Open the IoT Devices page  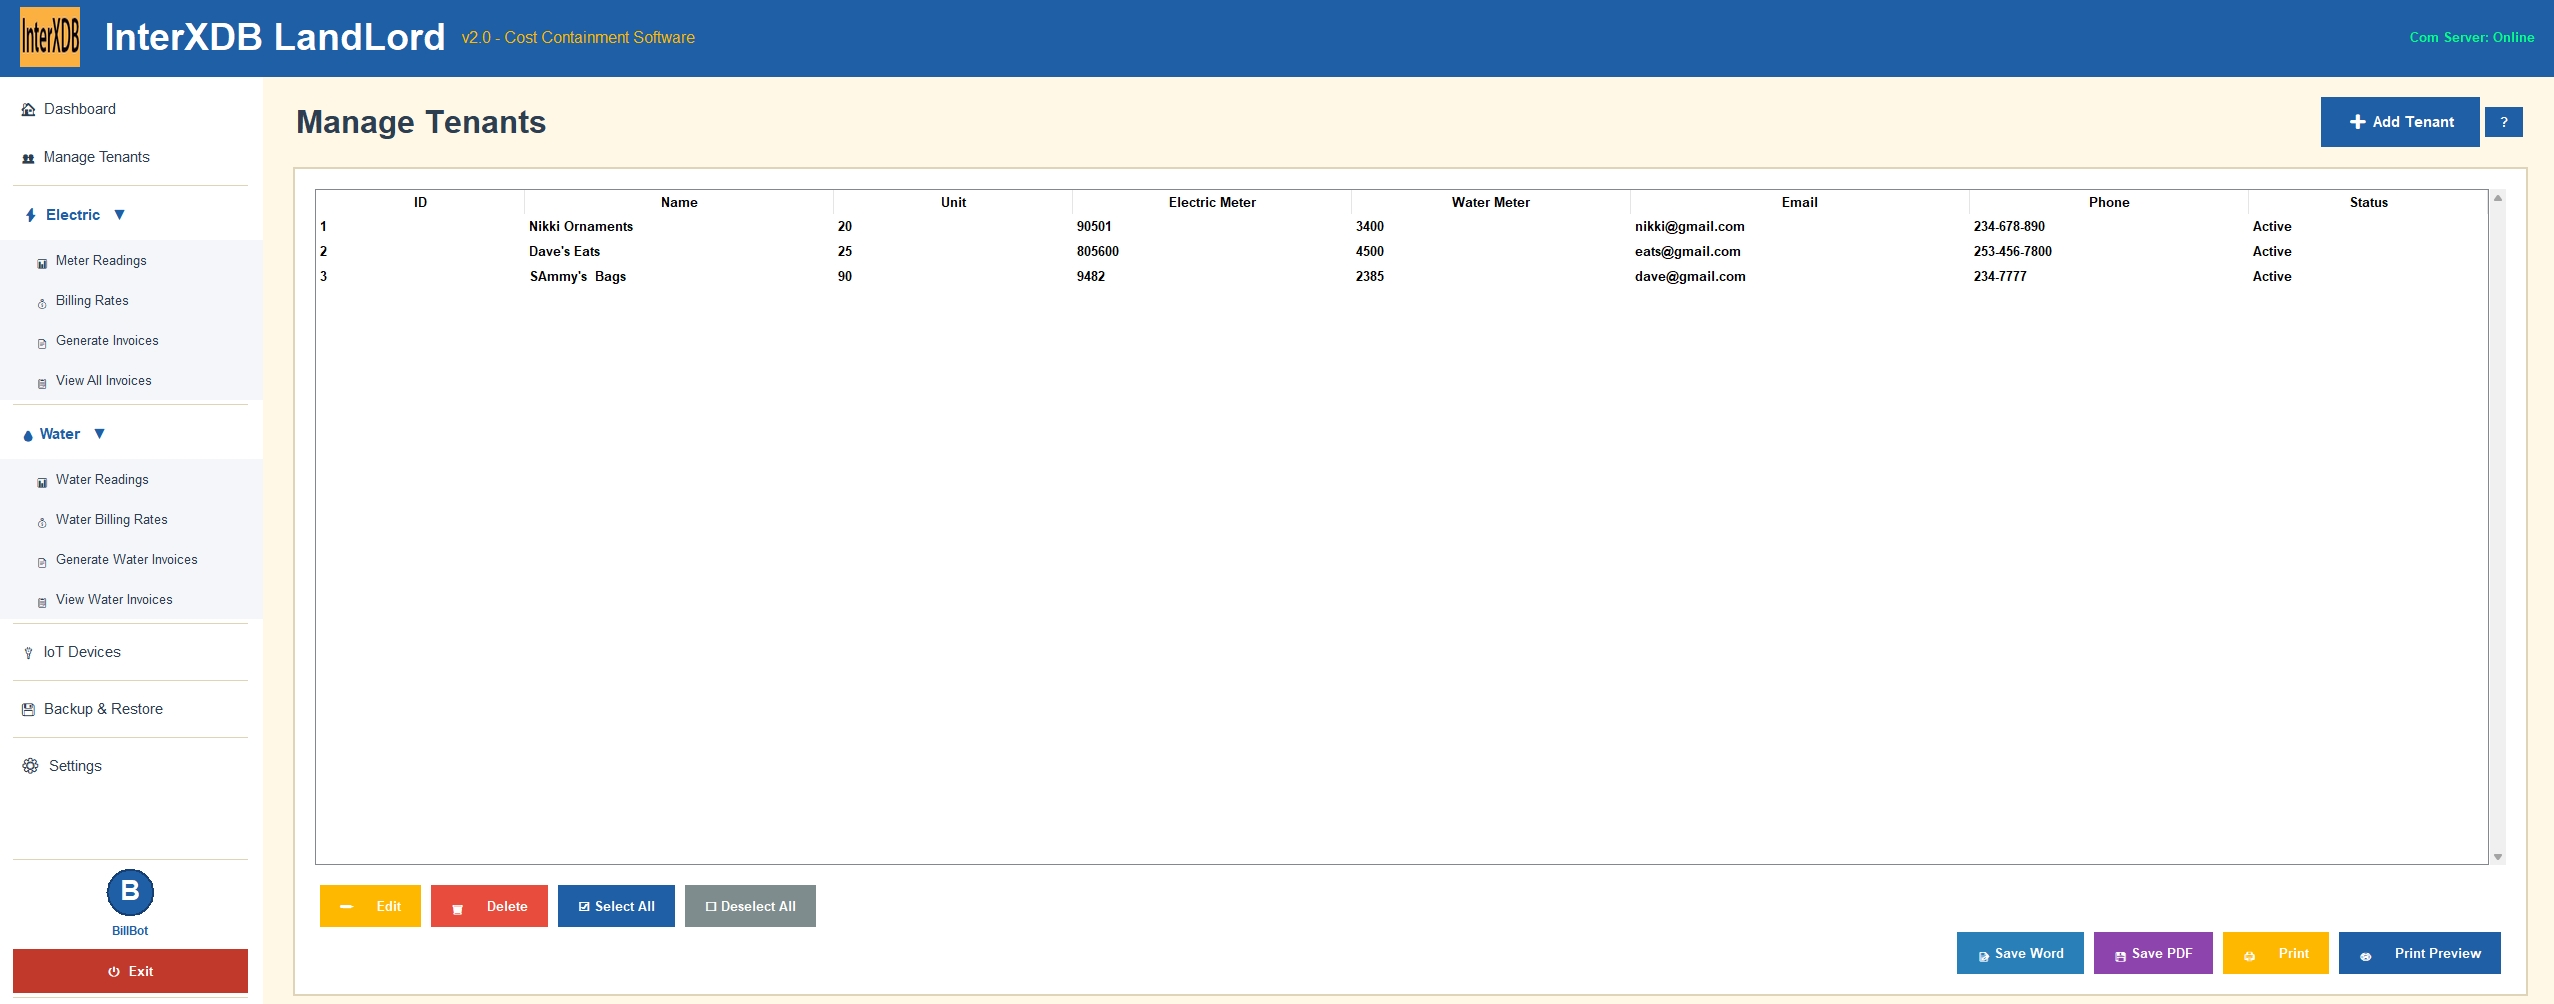[82, 652]
